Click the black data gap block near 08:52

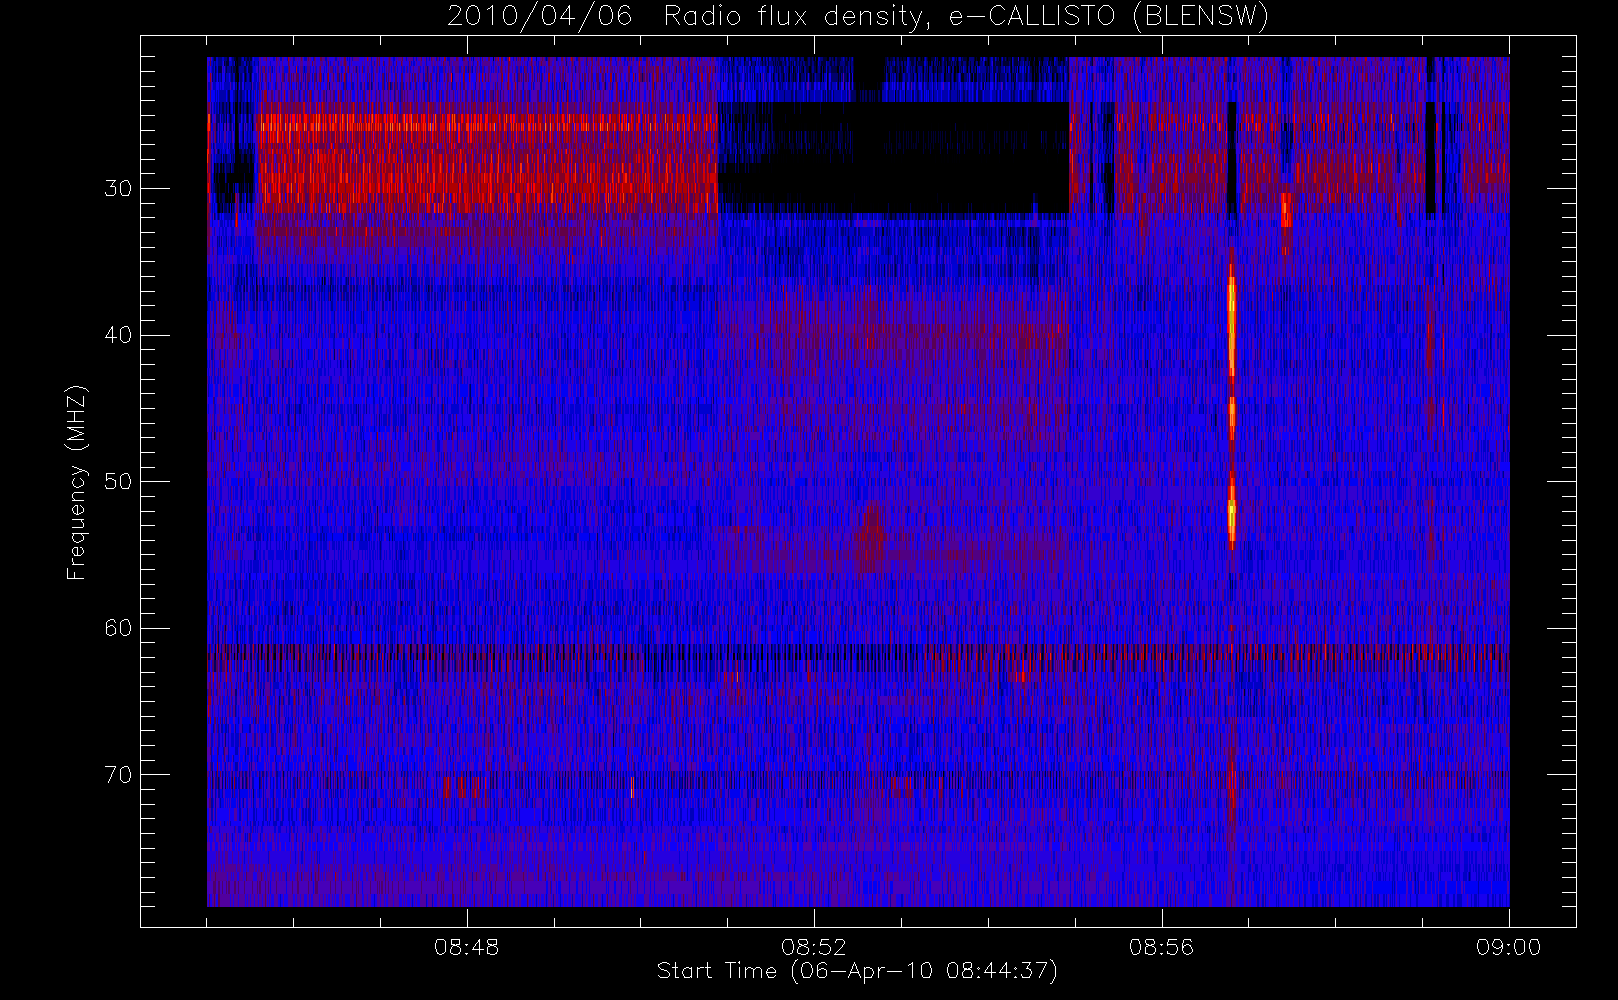(893, 157)
